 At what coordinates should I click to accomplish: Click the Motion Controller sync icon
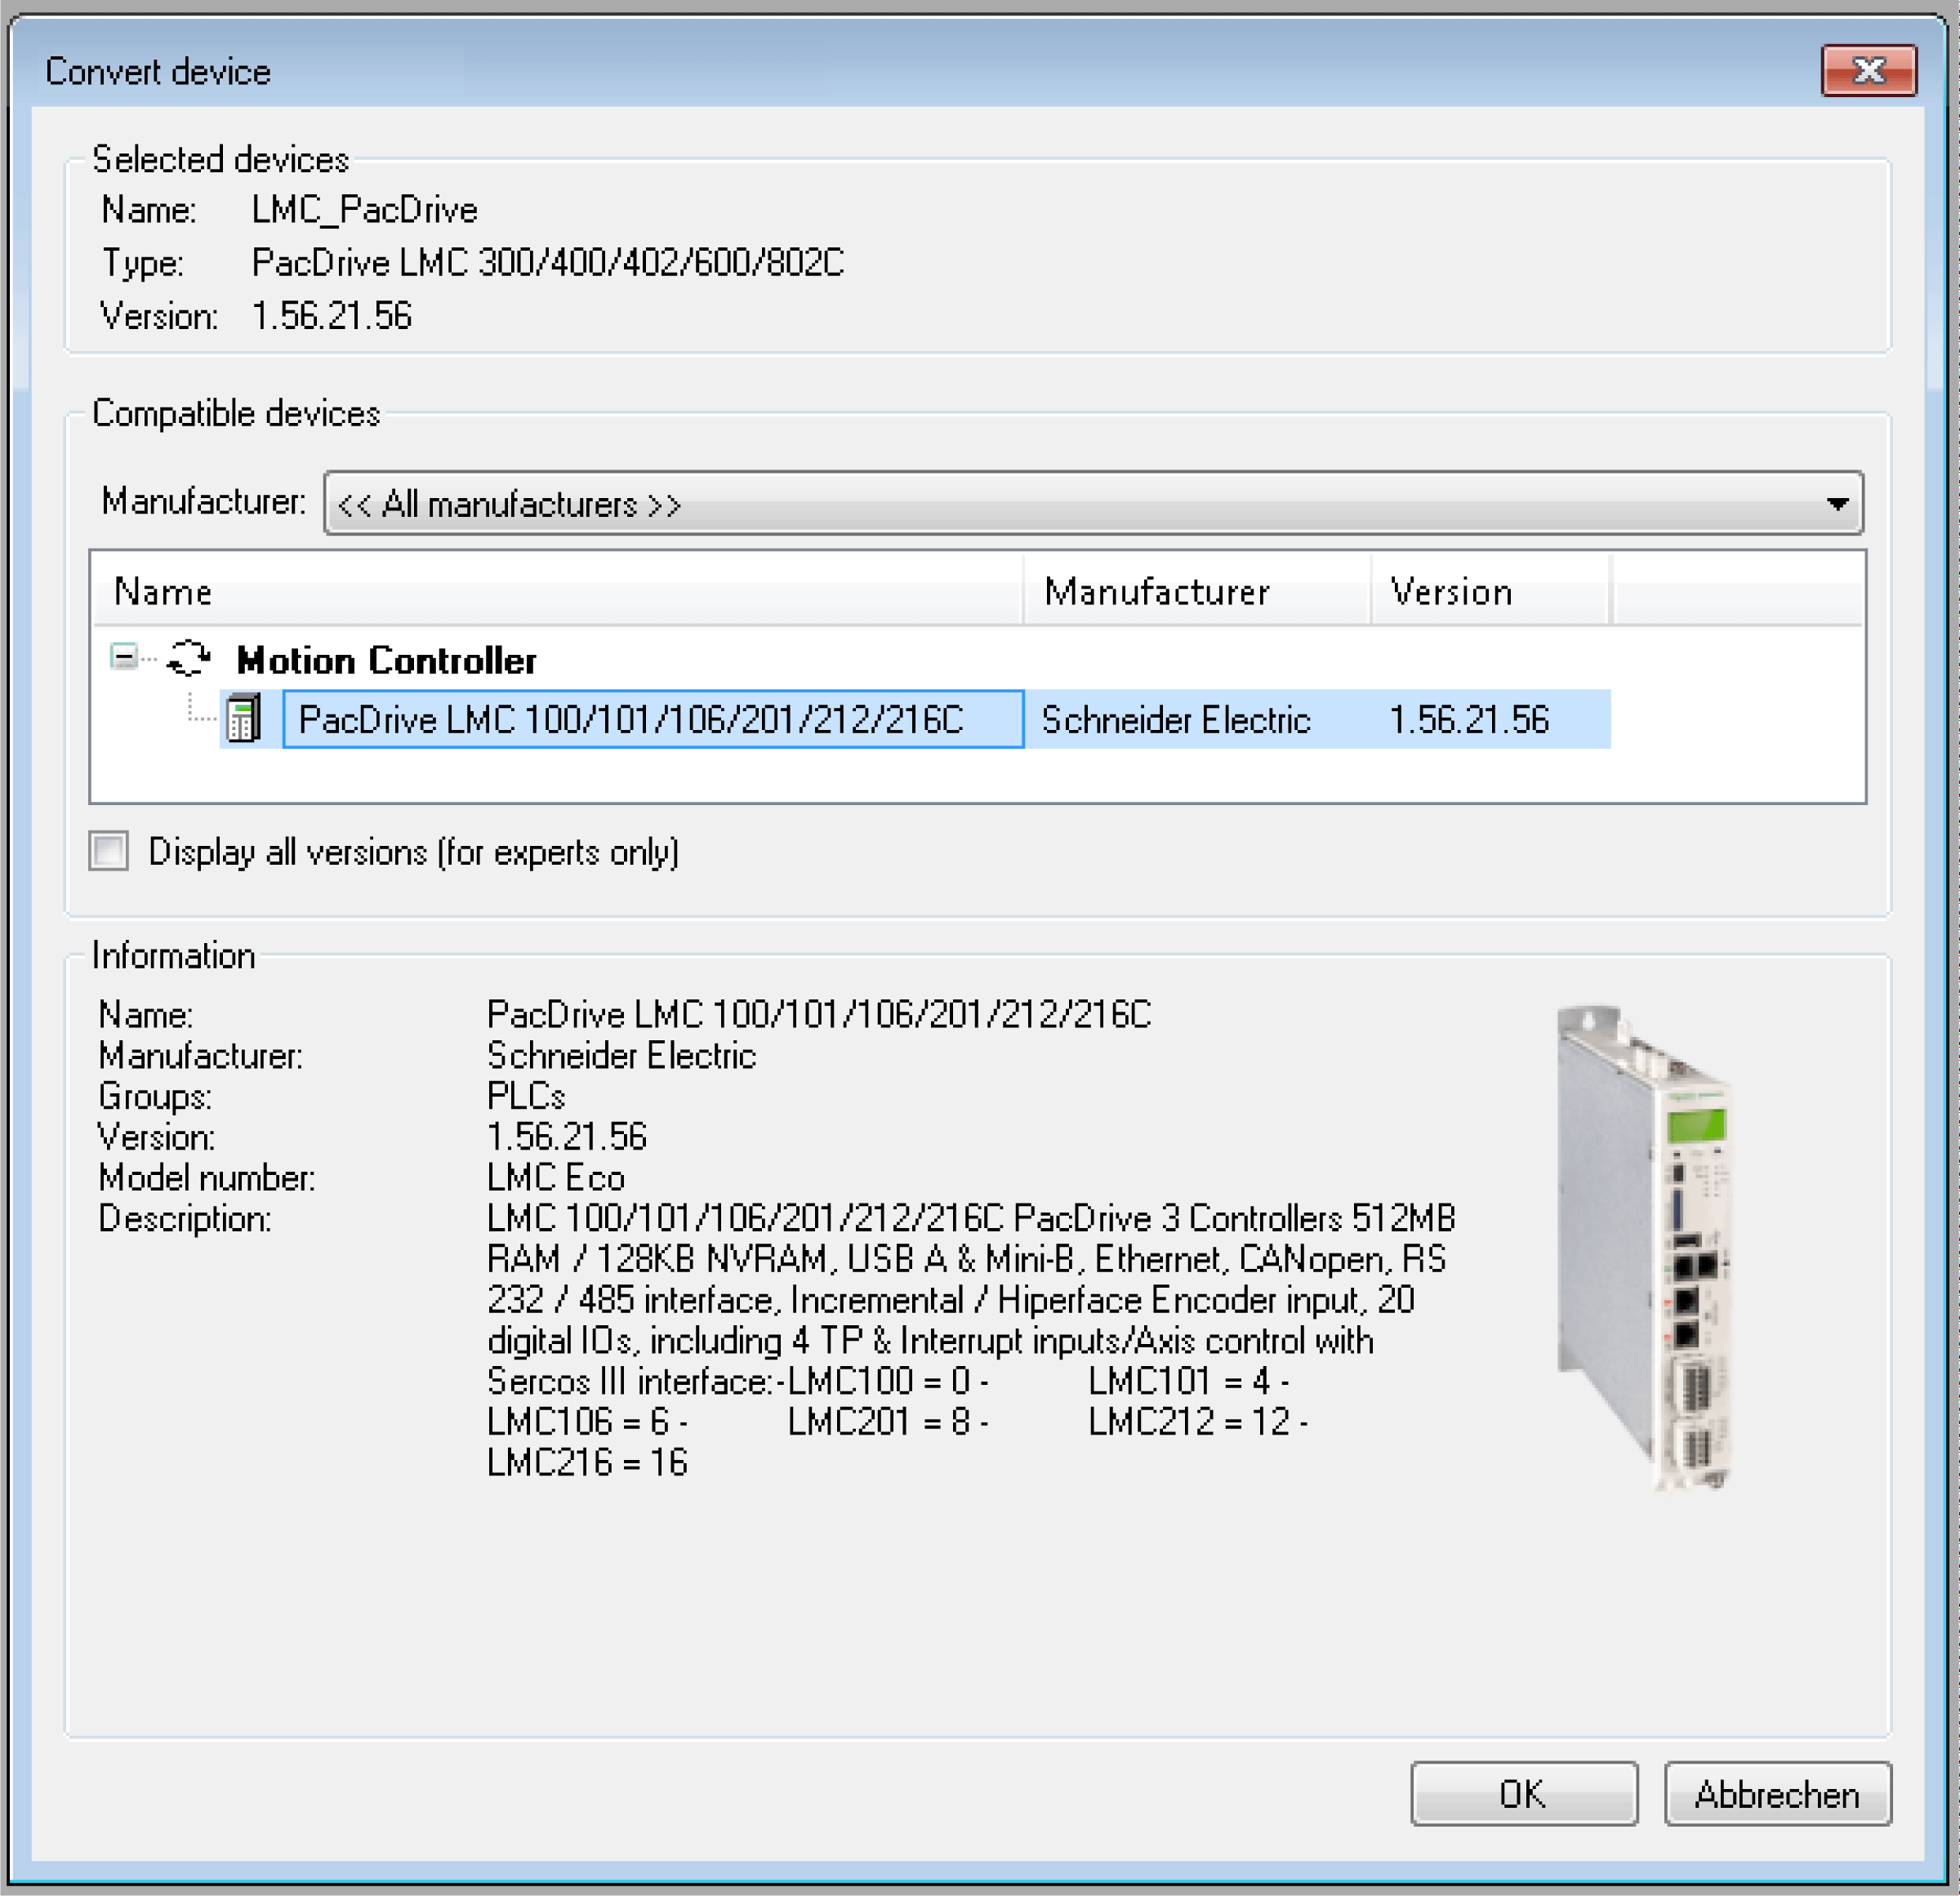click(x=188, y=659)
